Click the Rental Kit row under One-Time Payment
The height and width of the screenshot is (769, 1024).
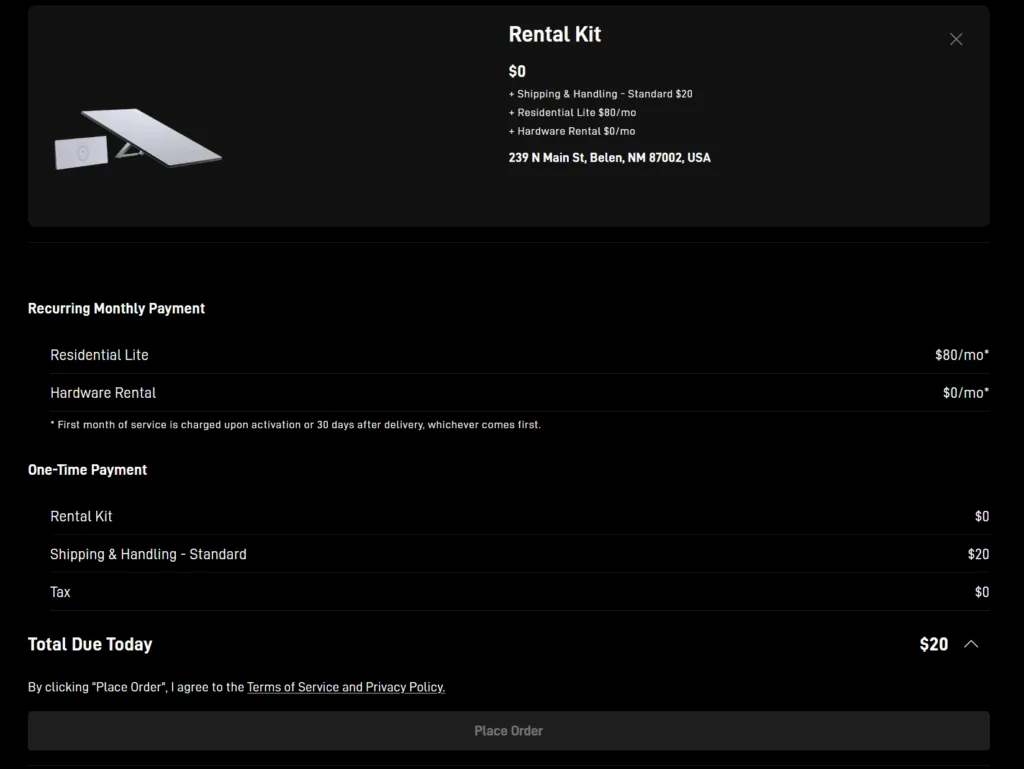81,516
